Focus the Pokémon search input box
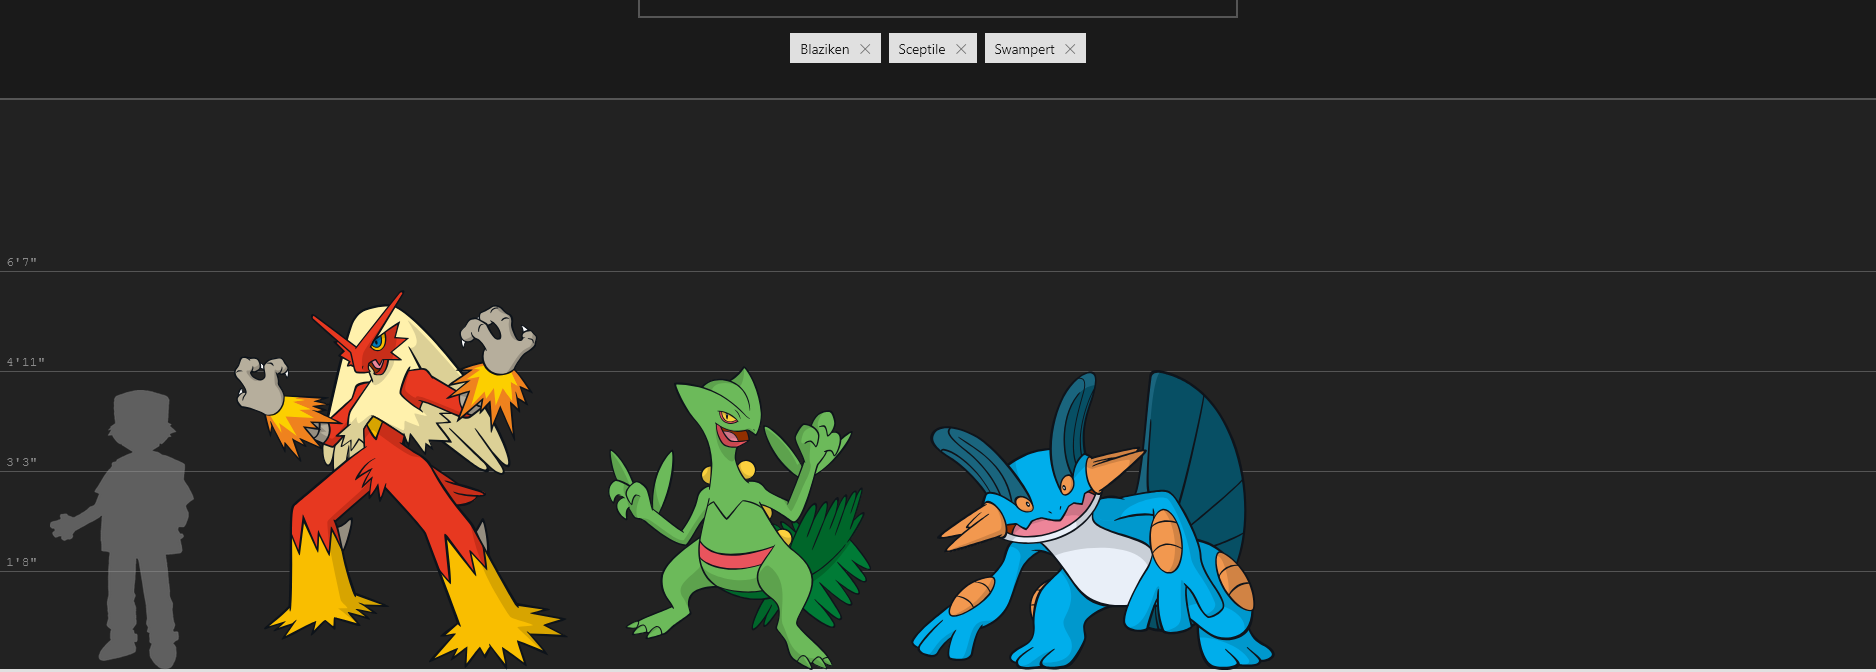Screen dimensions: 1876x672 tap(938, 8)
